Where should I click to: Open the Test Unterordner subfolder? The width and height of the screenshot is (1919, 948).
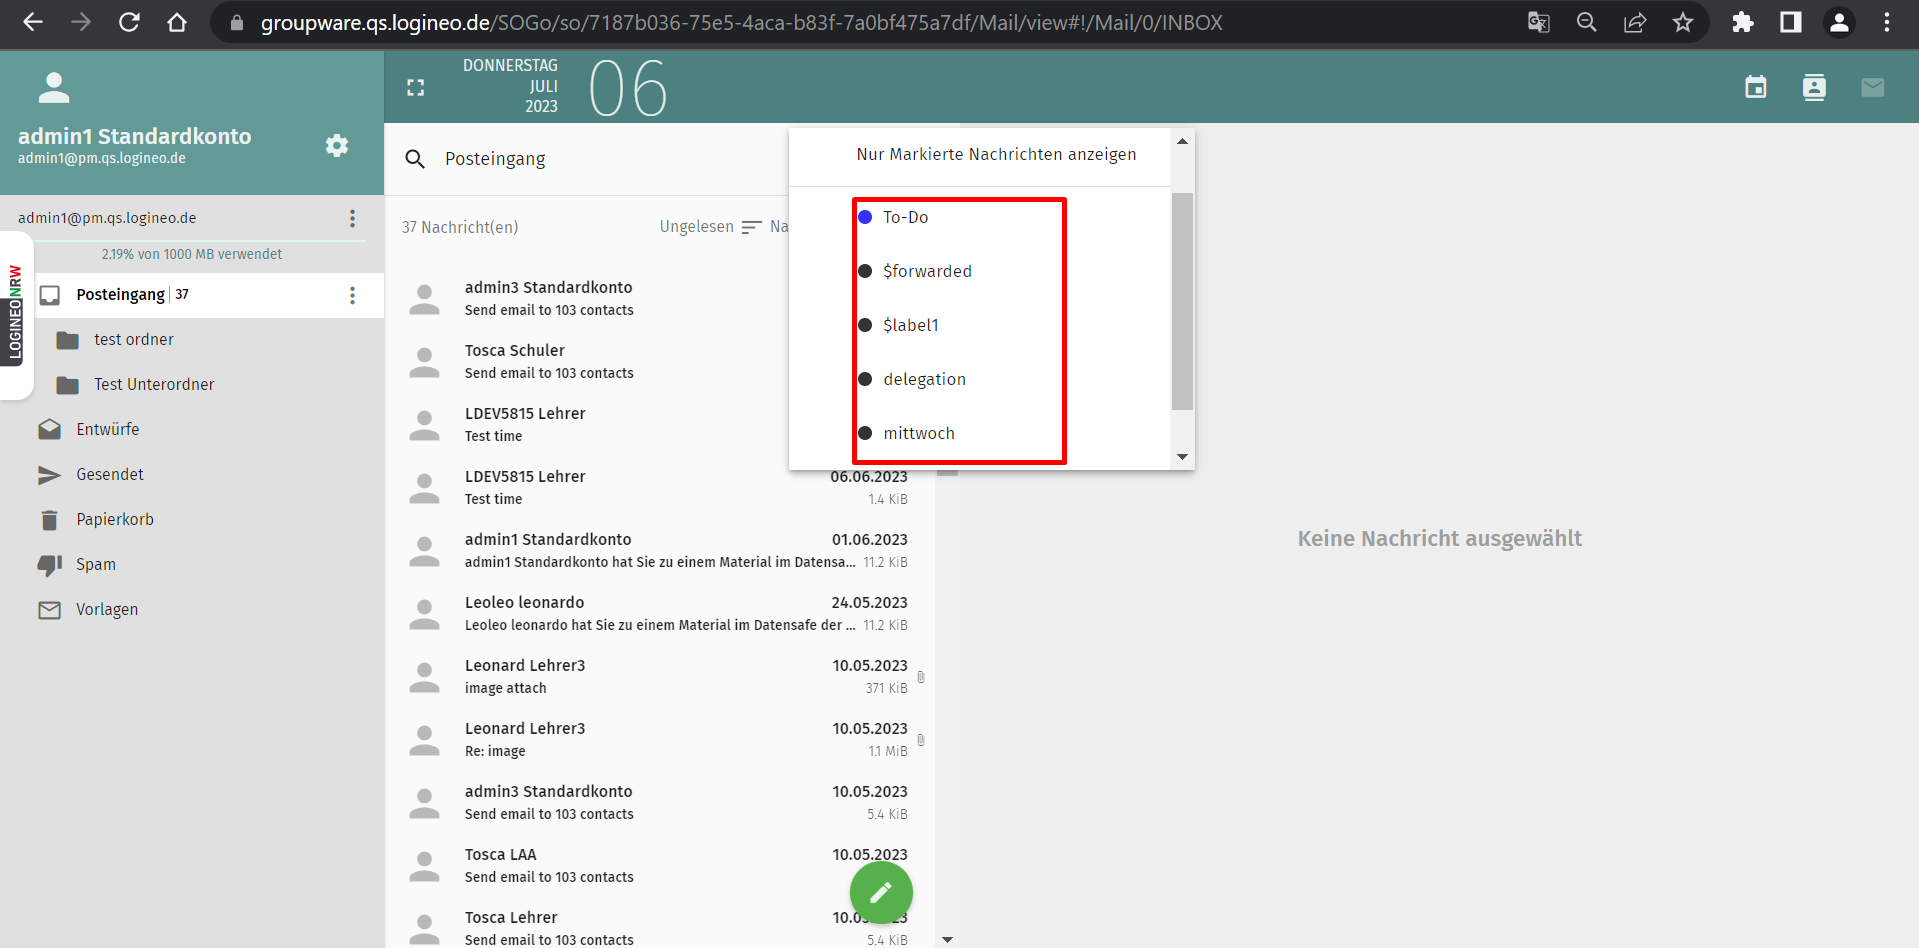click(x=154, y=385)
